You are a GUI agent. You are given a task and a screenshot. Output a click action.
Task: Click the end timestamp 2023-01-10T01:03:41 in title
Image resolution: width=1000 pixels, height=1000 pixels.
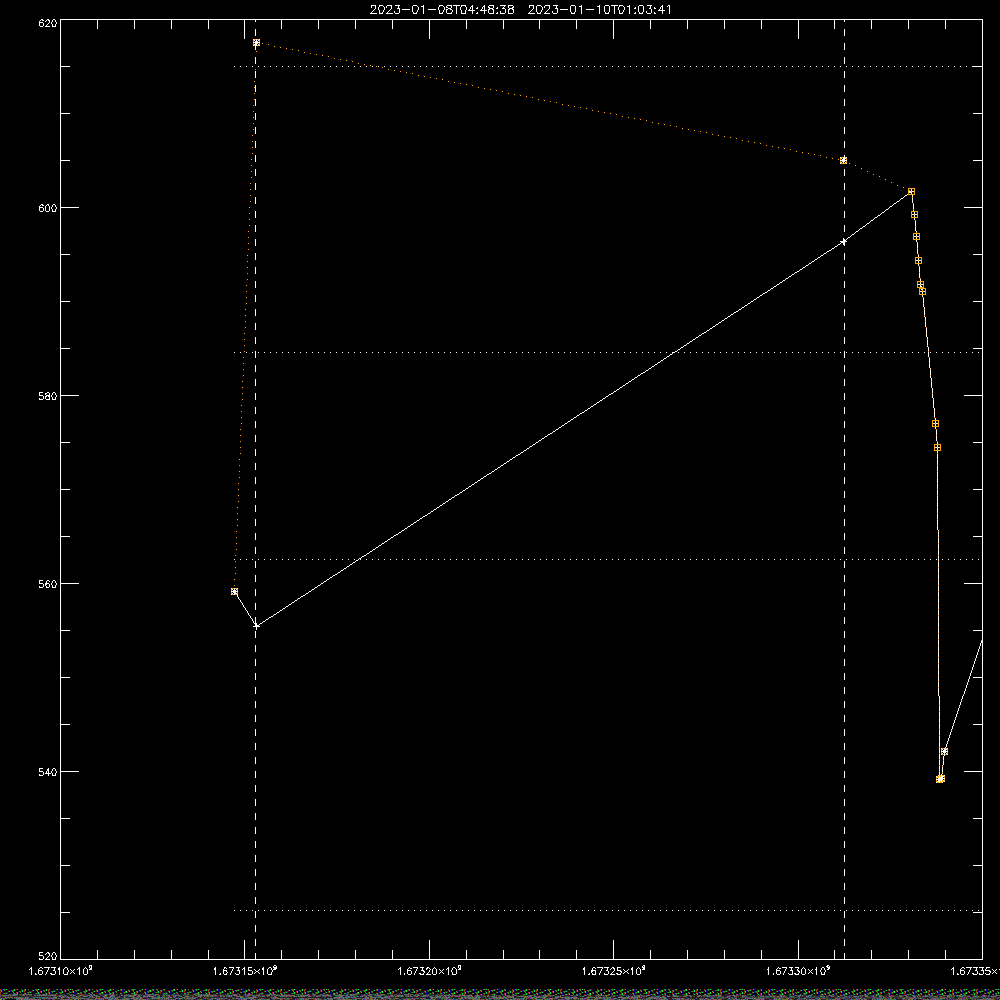point(599,10)
